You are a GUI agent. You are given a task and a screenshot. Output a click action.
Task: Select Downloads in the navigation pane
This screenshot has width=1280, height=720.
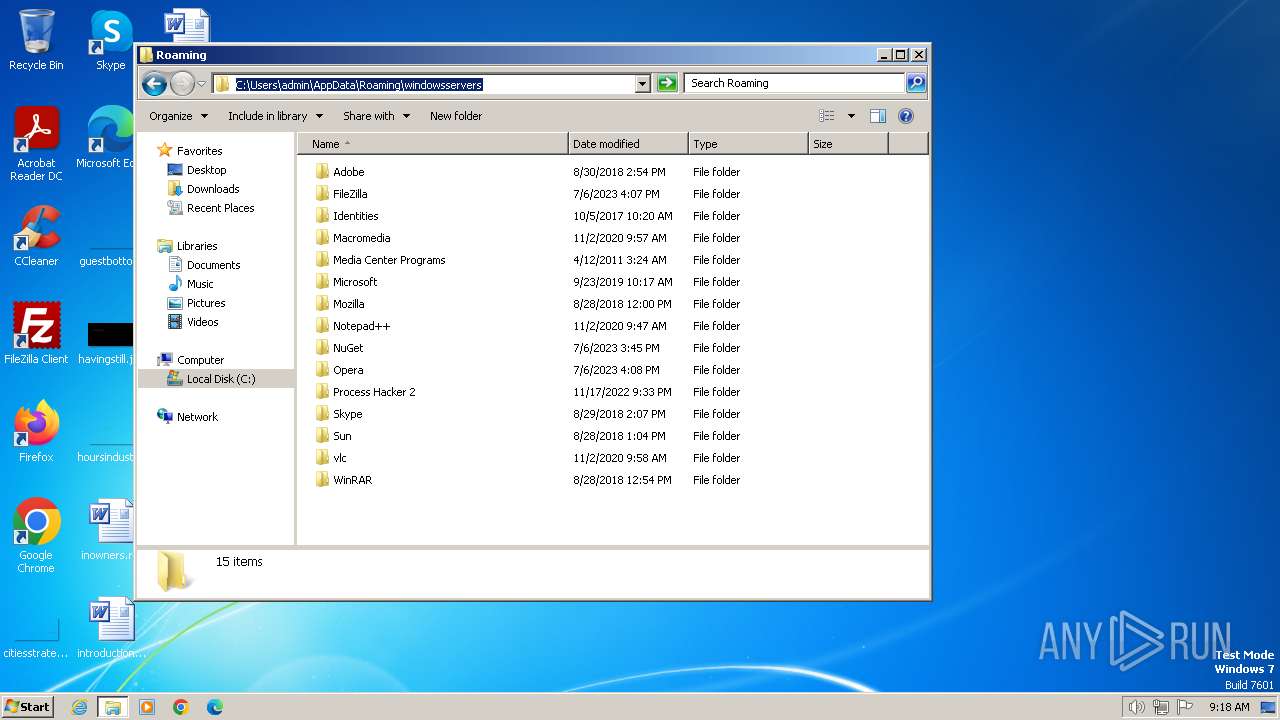click(212, 189)
